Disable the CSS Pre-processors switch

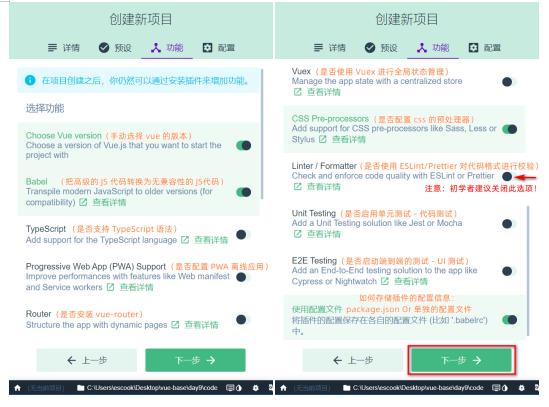(509, 129)
